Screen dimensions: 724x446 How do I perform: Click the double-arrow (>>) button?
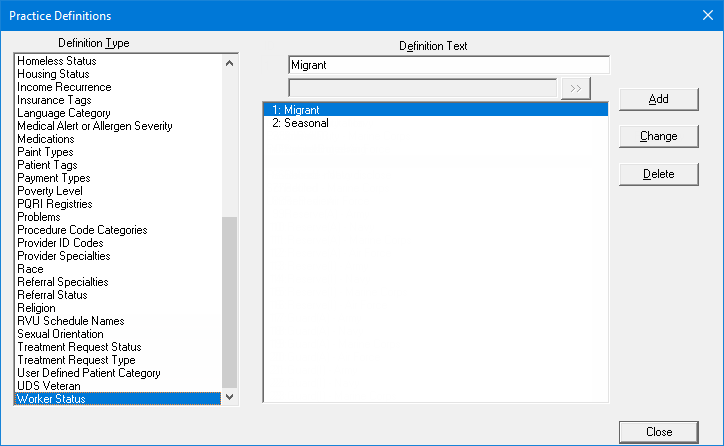click(x=575, y=88)
